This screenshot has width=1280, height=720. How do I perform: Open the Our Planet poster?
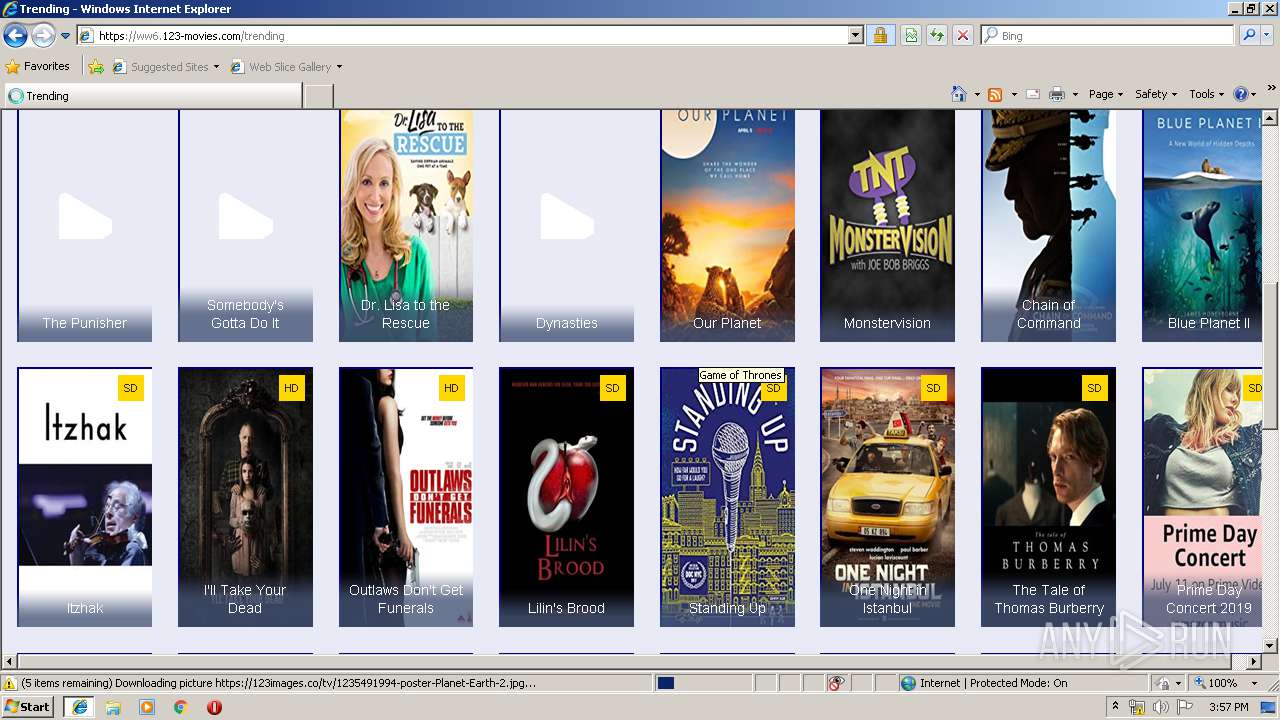pyautogui.click(x=727, y=226)
